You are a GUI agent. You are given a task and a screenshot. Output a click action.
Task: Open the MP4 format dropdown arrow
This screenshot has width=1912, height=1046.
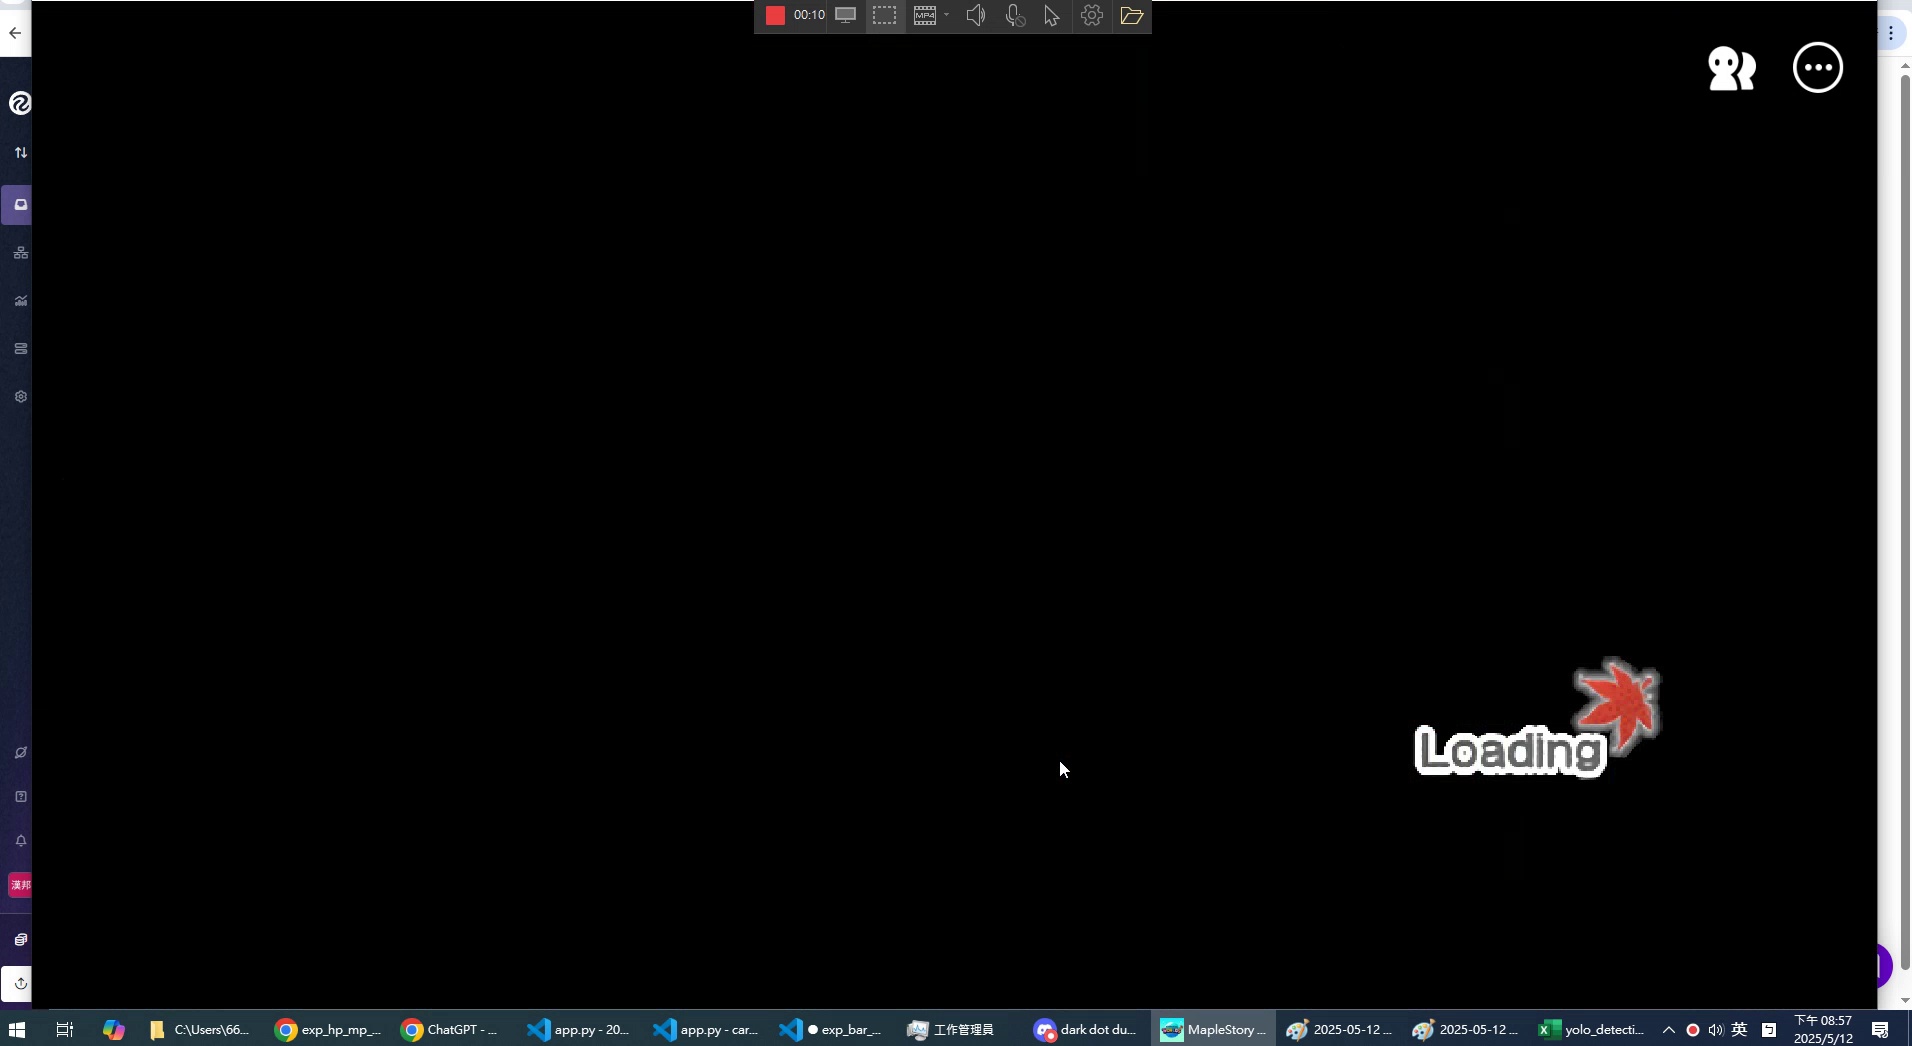(x=946, y=15)
